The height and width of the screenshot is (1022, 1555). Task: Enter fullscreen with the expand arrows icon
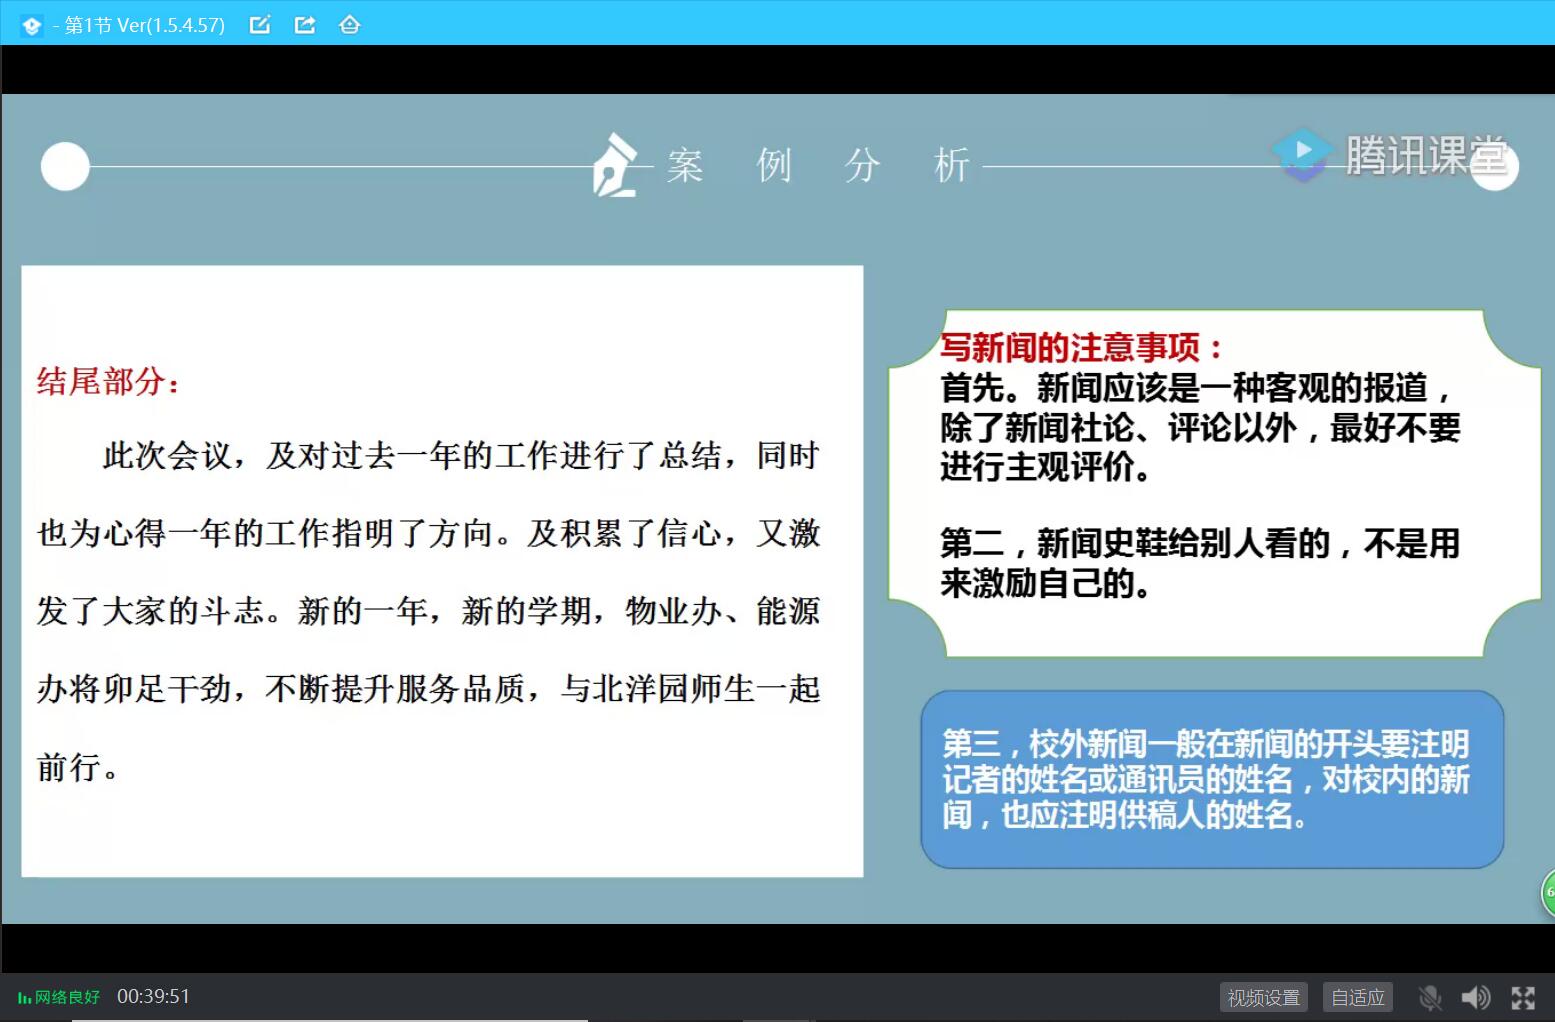[1523, 997]
